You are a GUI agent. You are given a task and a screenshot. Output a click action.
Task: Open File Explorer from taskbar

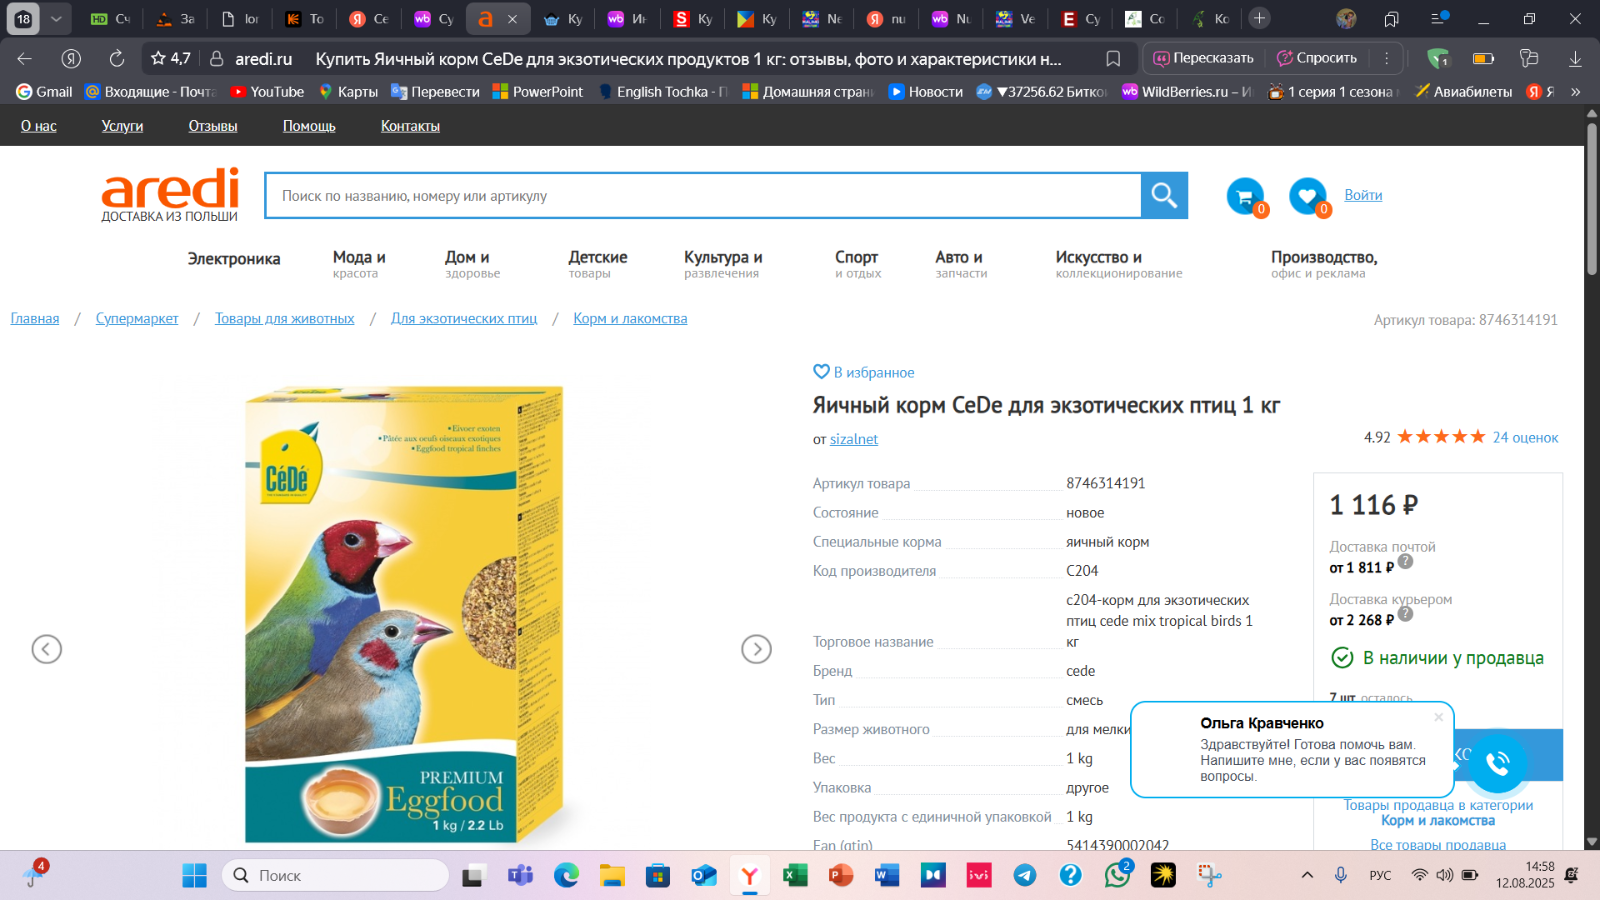pos(612,875)
